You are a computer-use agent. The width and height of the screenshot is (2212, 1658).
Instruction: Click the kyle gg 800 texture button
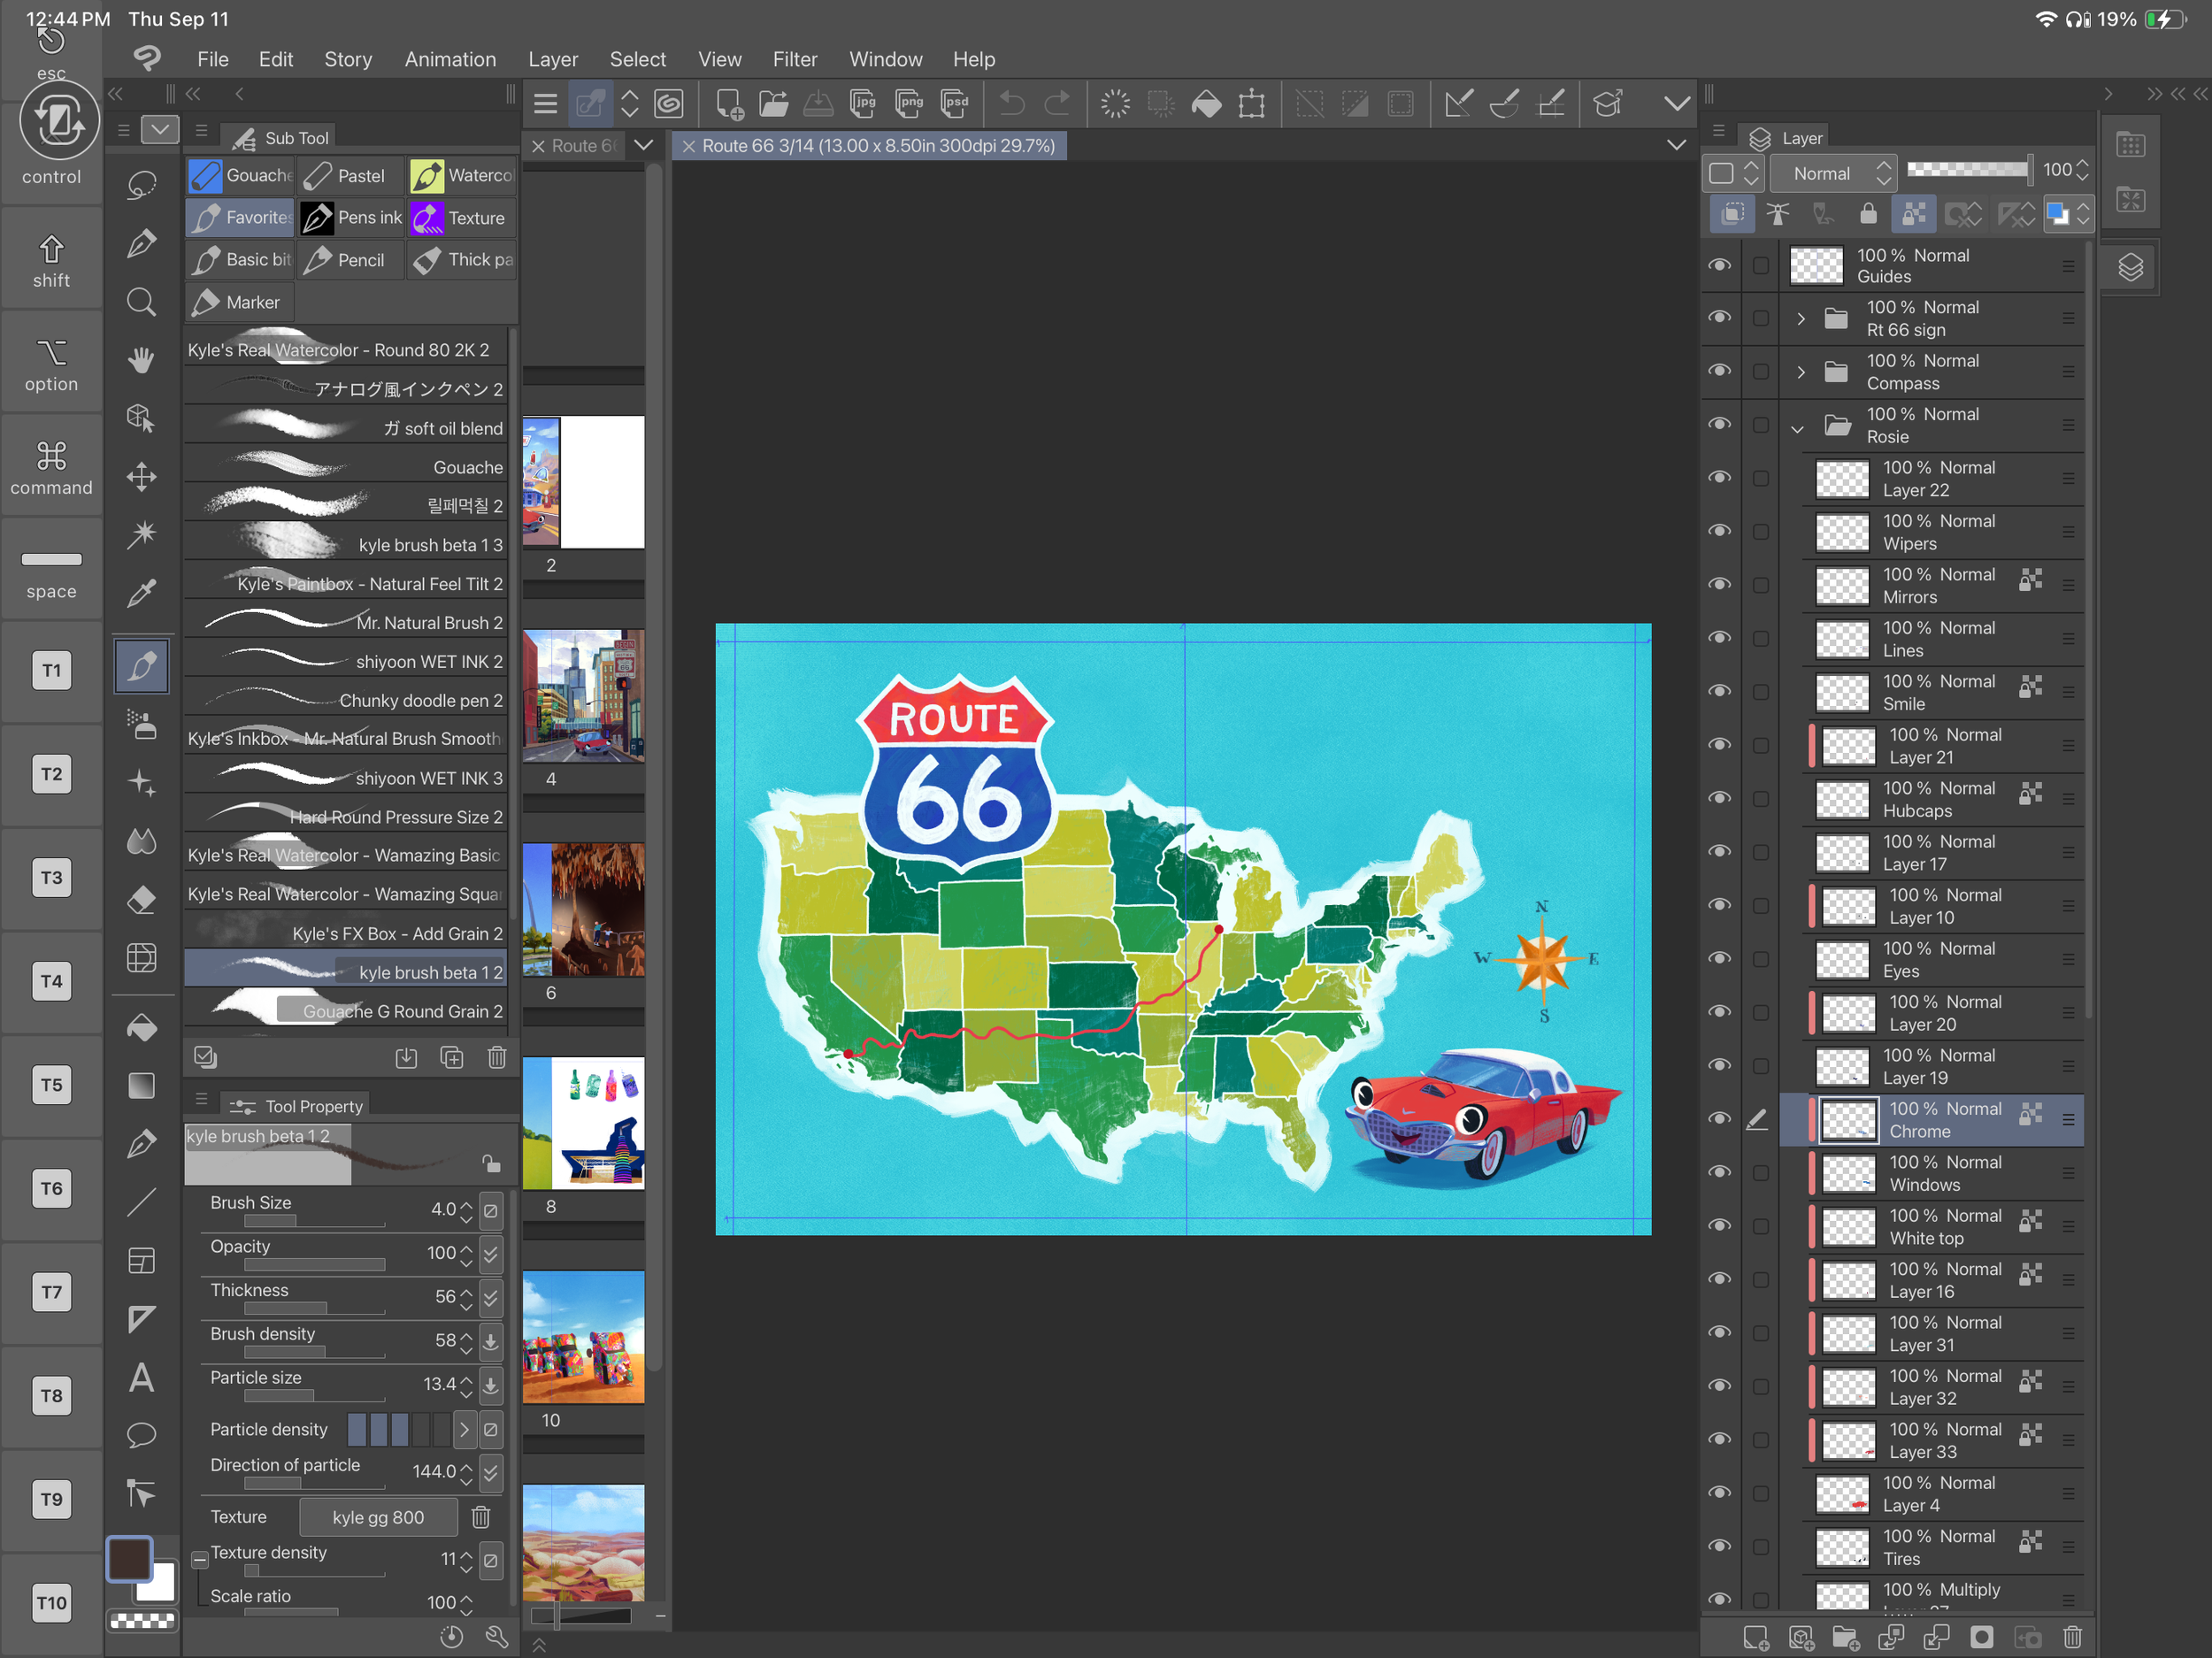(x=378, y=1517)
